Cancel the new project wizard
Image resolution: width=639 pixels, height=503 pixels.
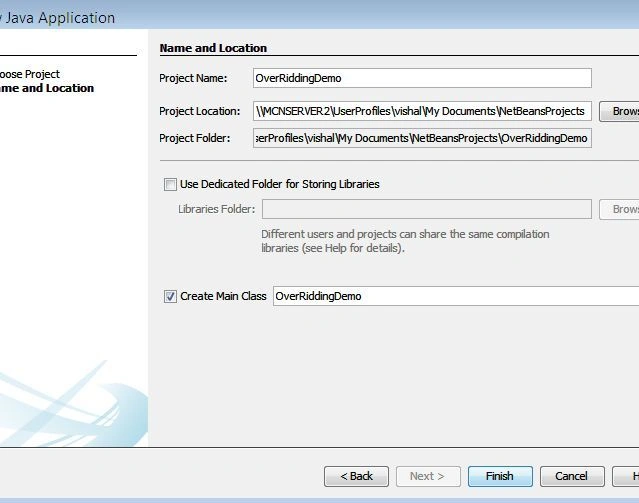(572, 476)
